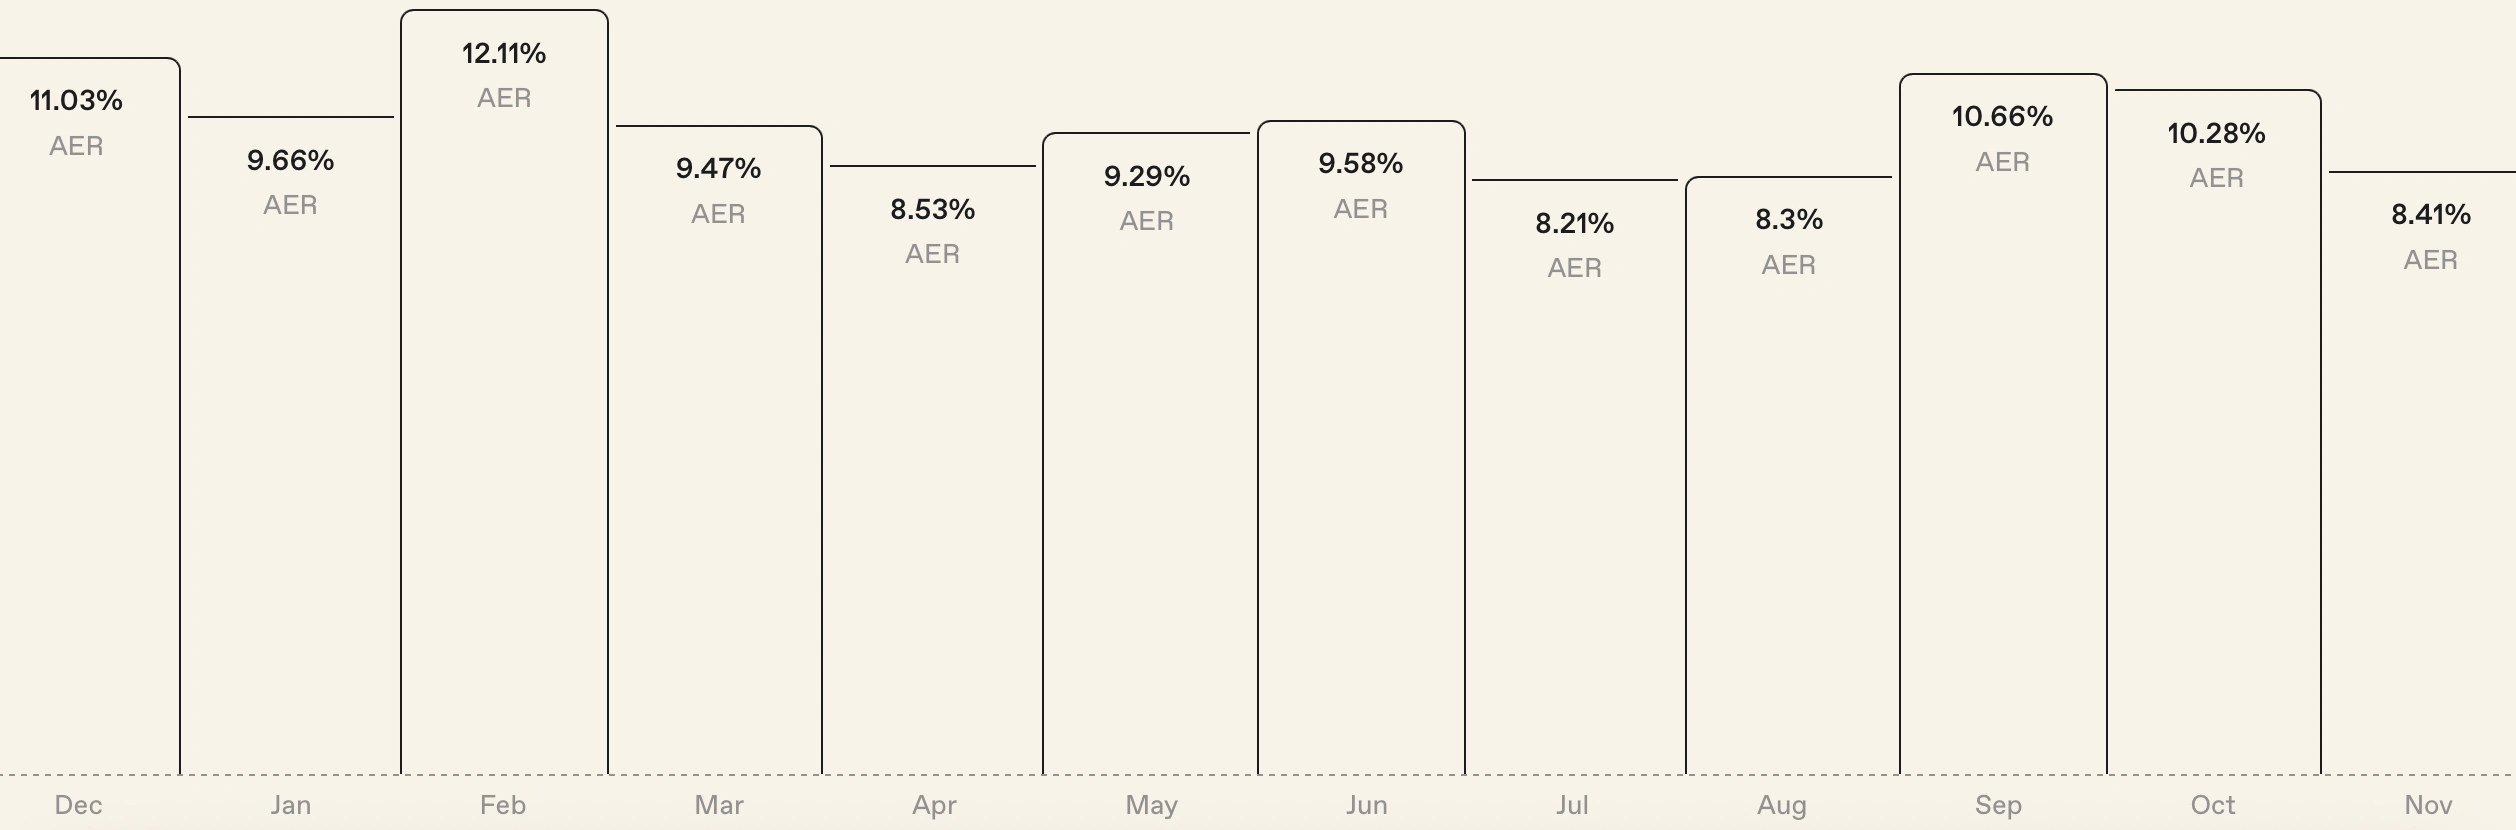Select the July bar with 8.21% AER
The height and width of the screenshot is (830, 2516).
(x=1574, y=480)
